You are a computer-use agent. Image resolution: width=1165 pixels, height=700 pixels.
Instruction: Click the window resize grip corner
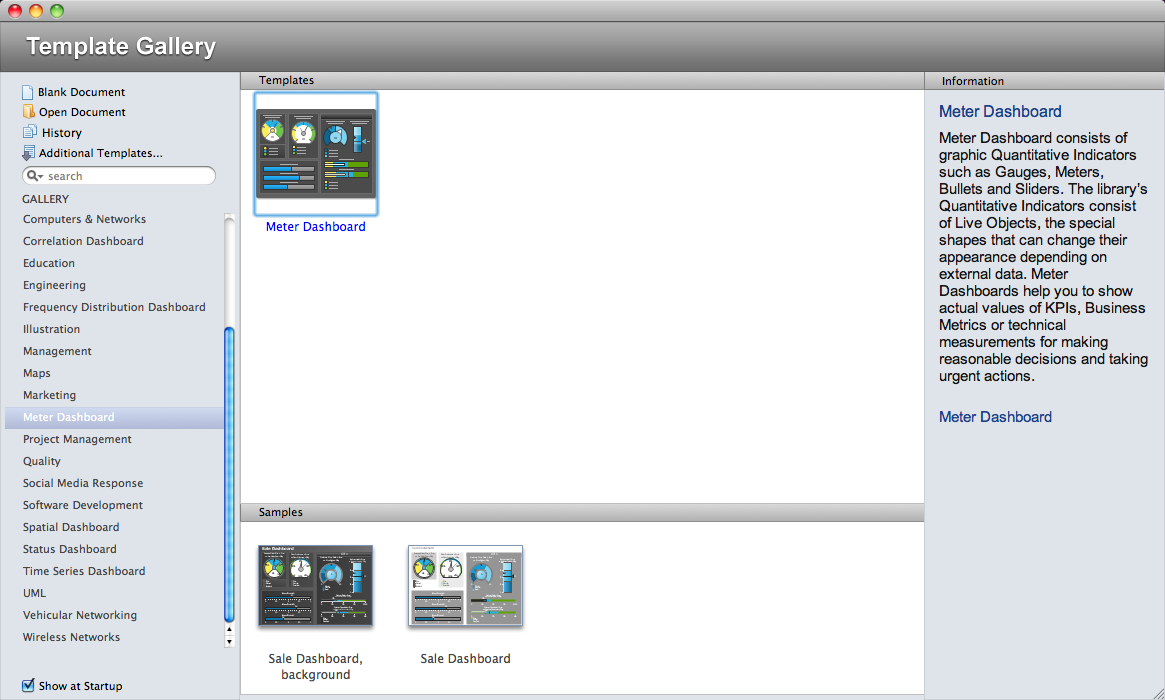pyautogui.click(x=1157, y=692)
